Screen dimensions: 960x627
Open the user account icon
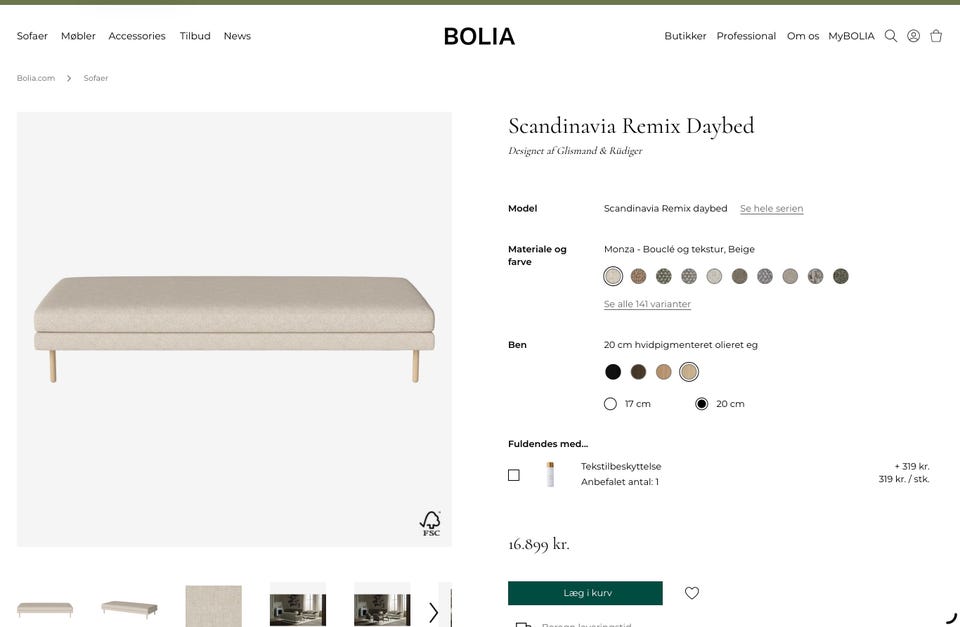click(913, 36)
